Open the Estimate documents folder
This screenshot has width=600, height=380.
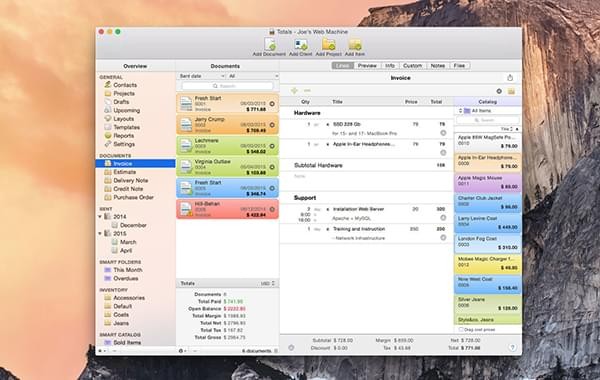click(124, 172)
